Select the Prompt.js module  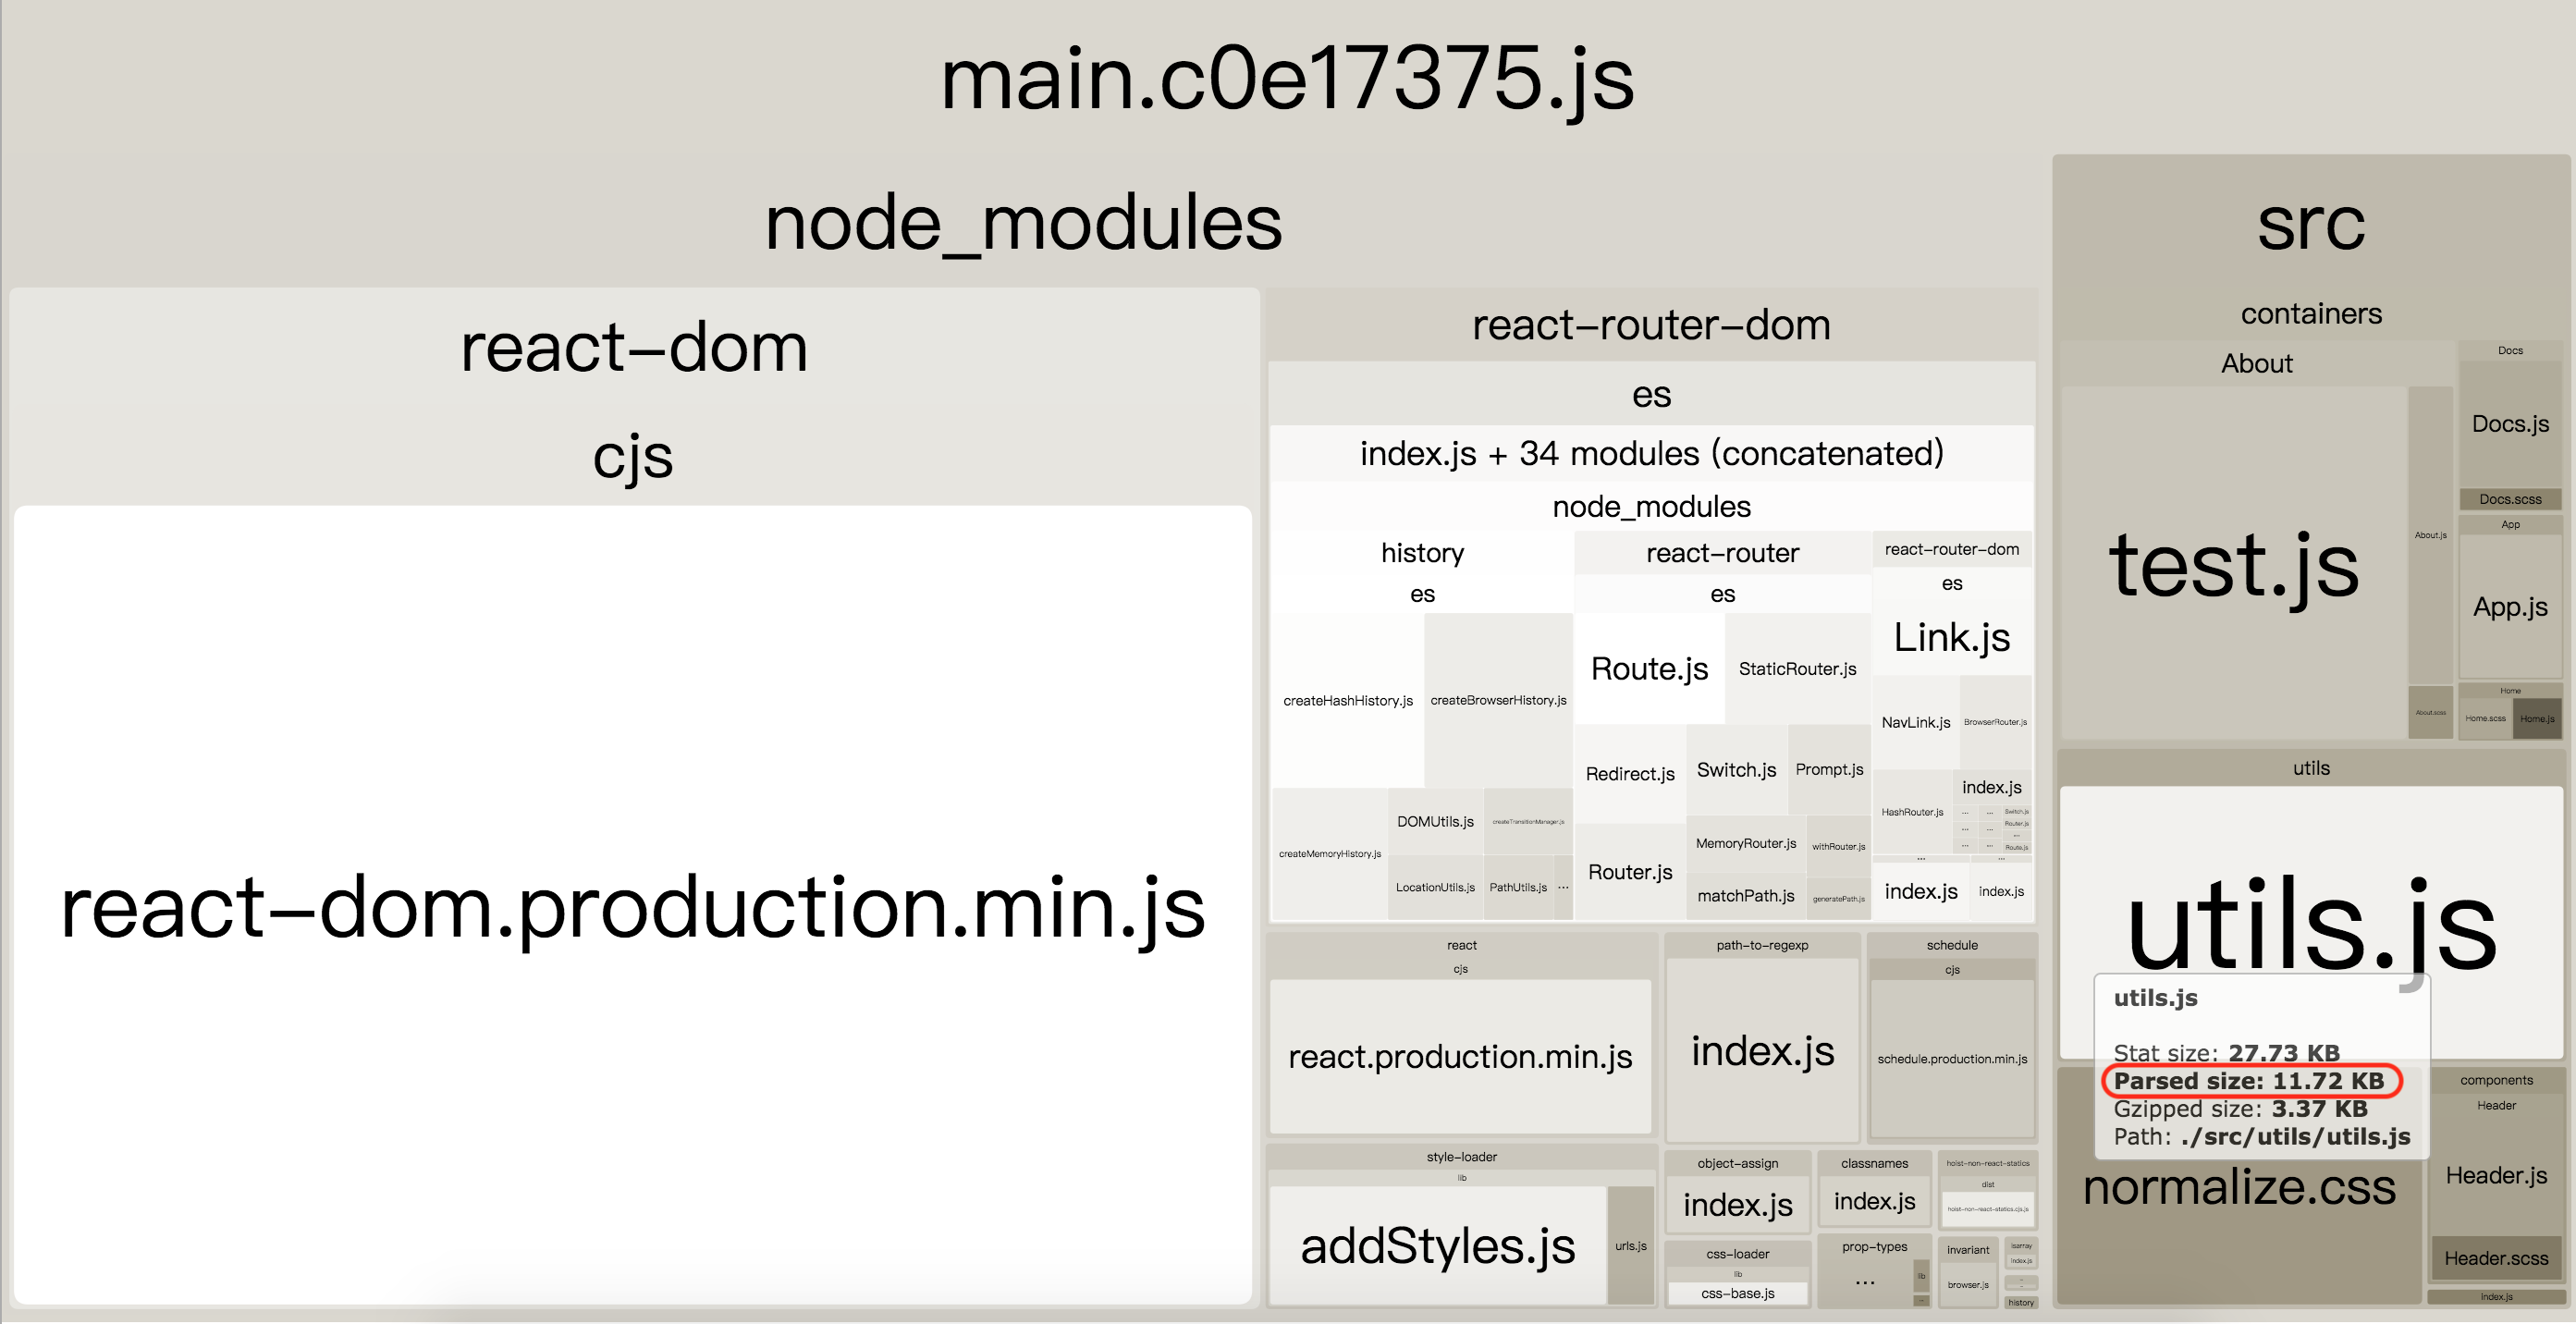(x=1829, y=769)
